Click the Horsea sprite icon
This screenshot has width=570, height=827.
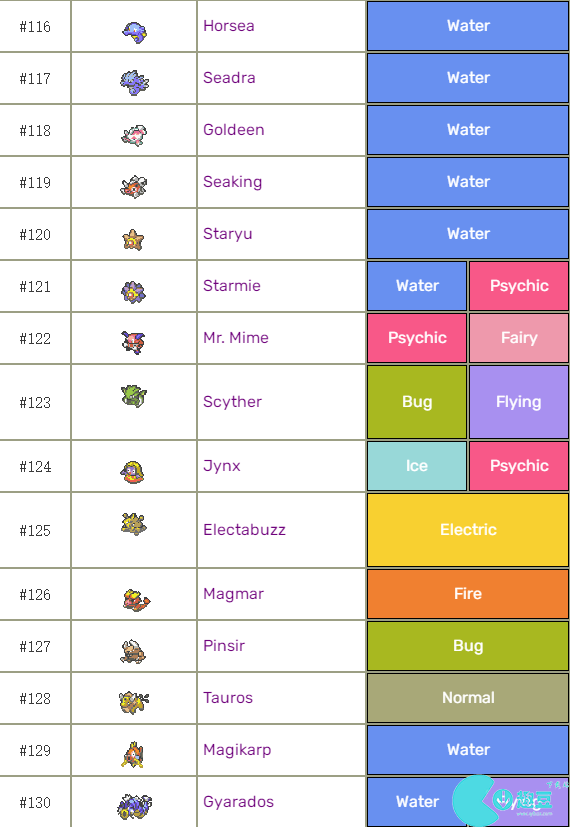(134, 33)
